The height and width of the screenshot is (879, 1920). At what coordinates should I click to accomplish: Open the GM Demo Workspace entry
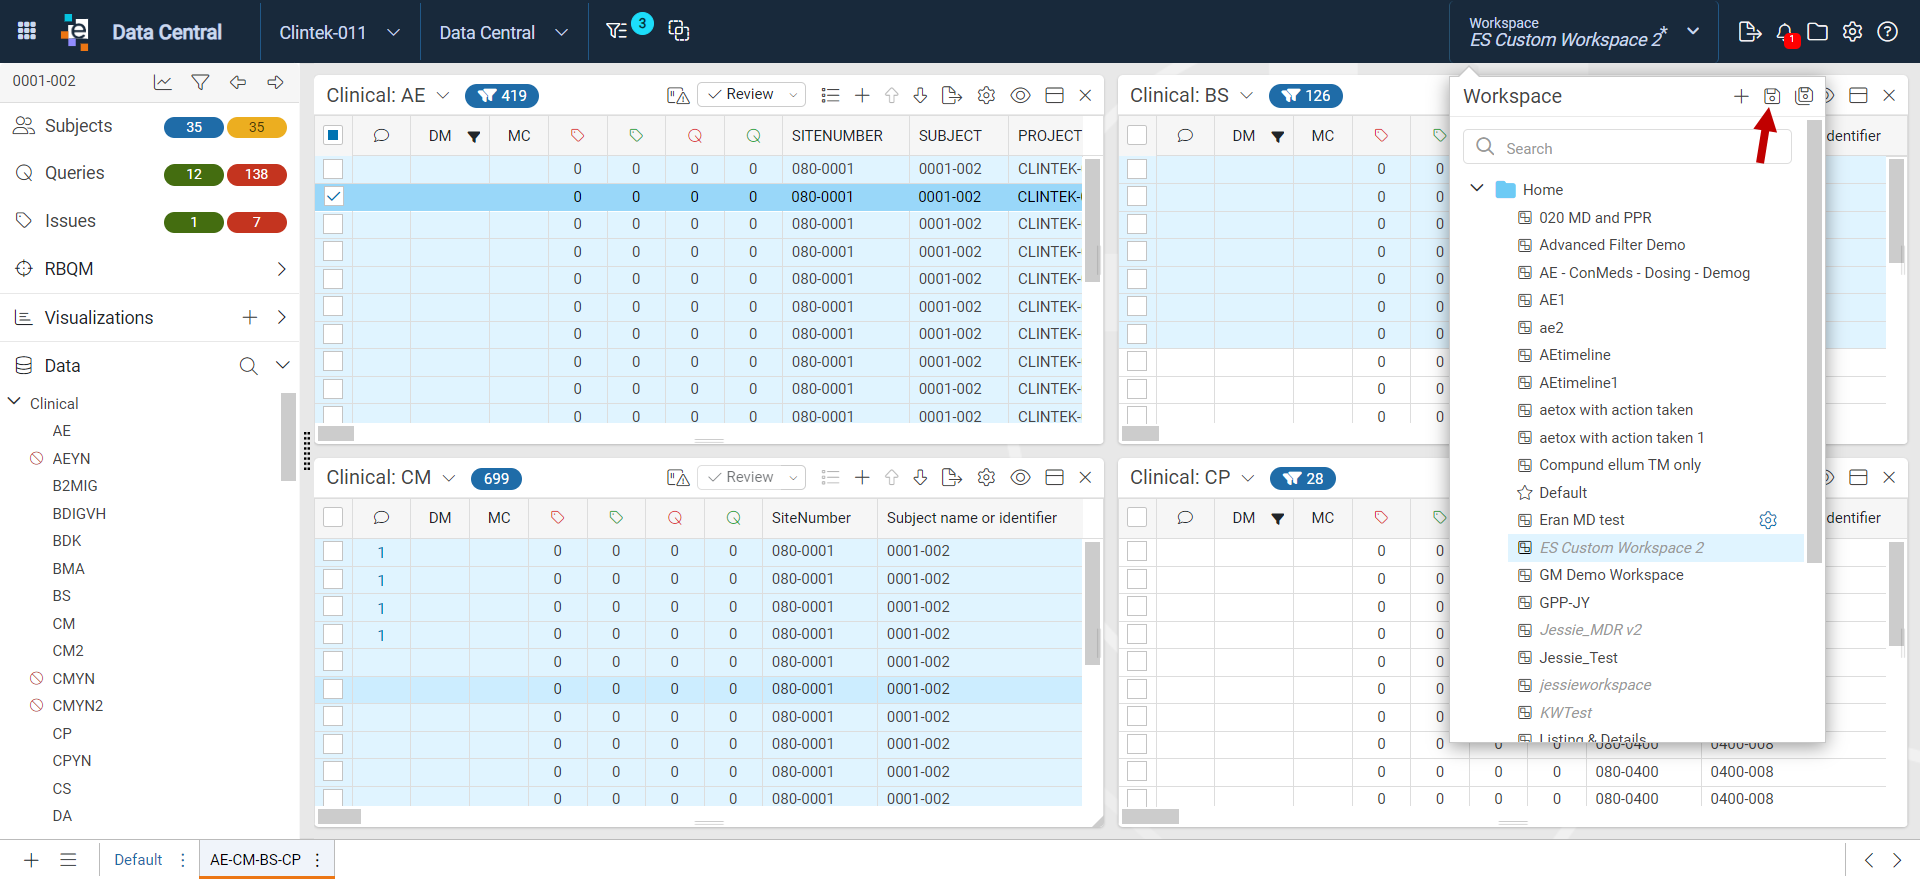(1611, 575)
